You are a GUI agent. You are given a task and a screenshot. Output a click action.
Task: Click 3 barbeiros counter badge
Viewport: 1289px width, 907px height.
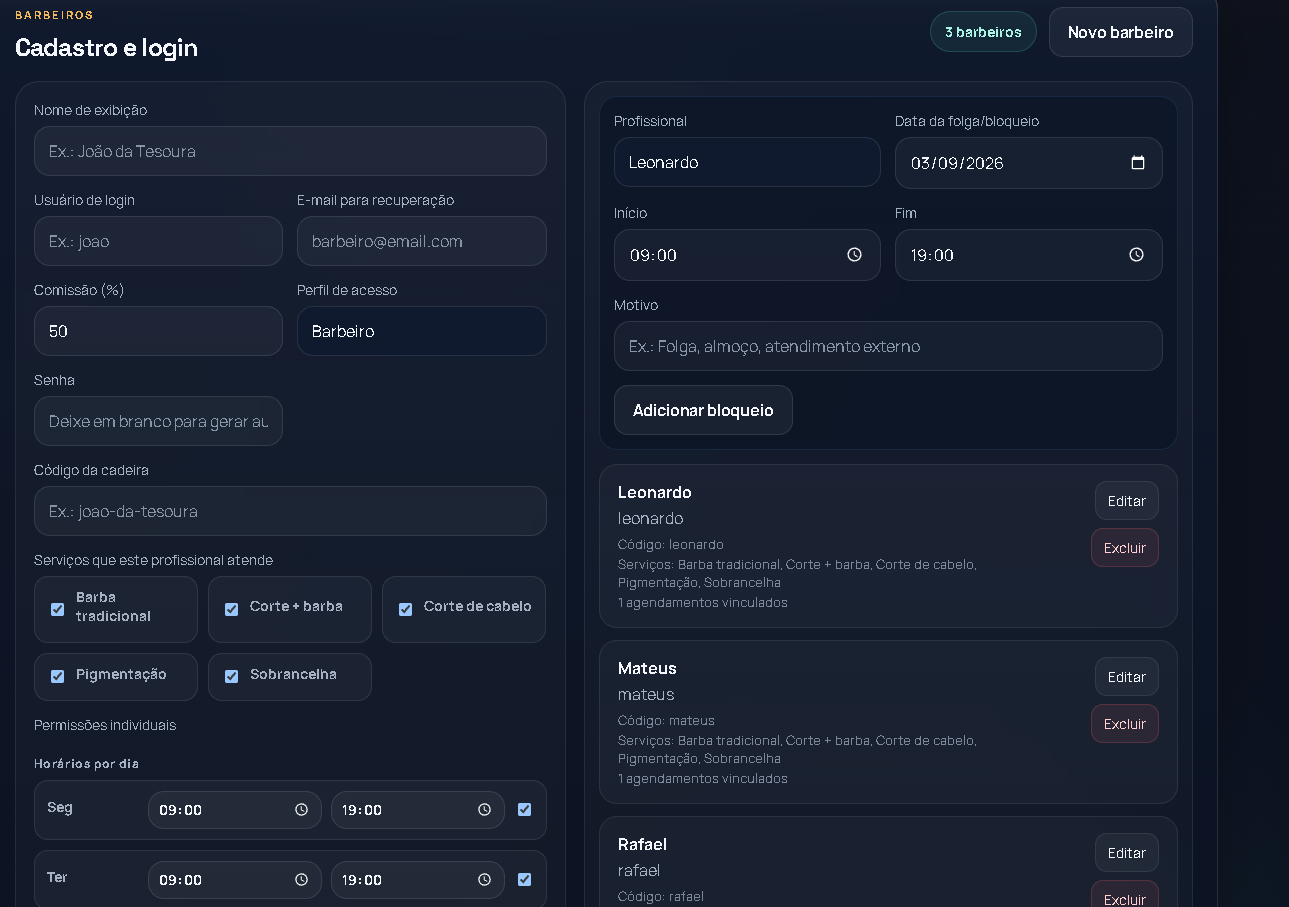coord(983,32)
